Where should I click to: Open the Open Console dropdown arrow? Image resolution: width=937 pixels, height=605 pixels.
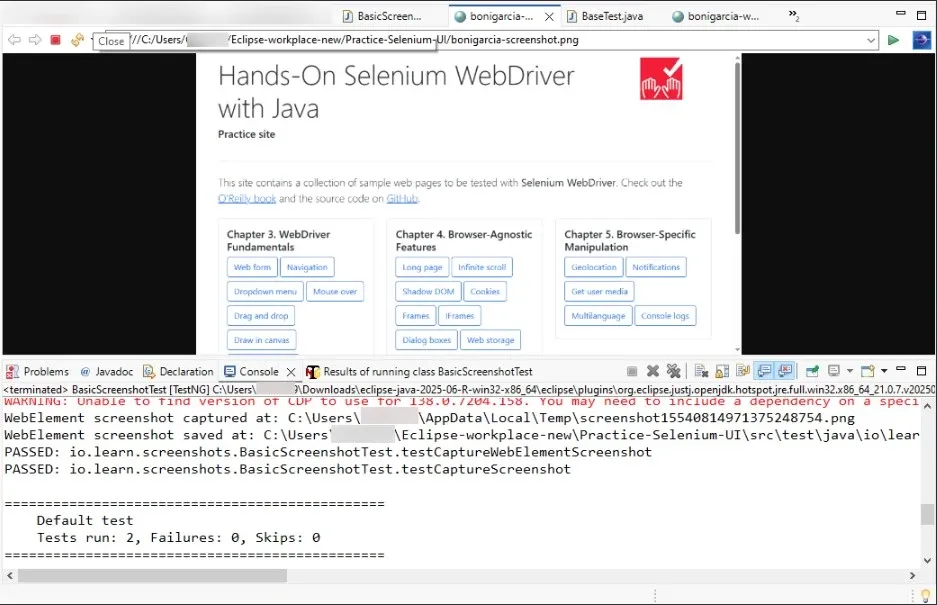884,371
